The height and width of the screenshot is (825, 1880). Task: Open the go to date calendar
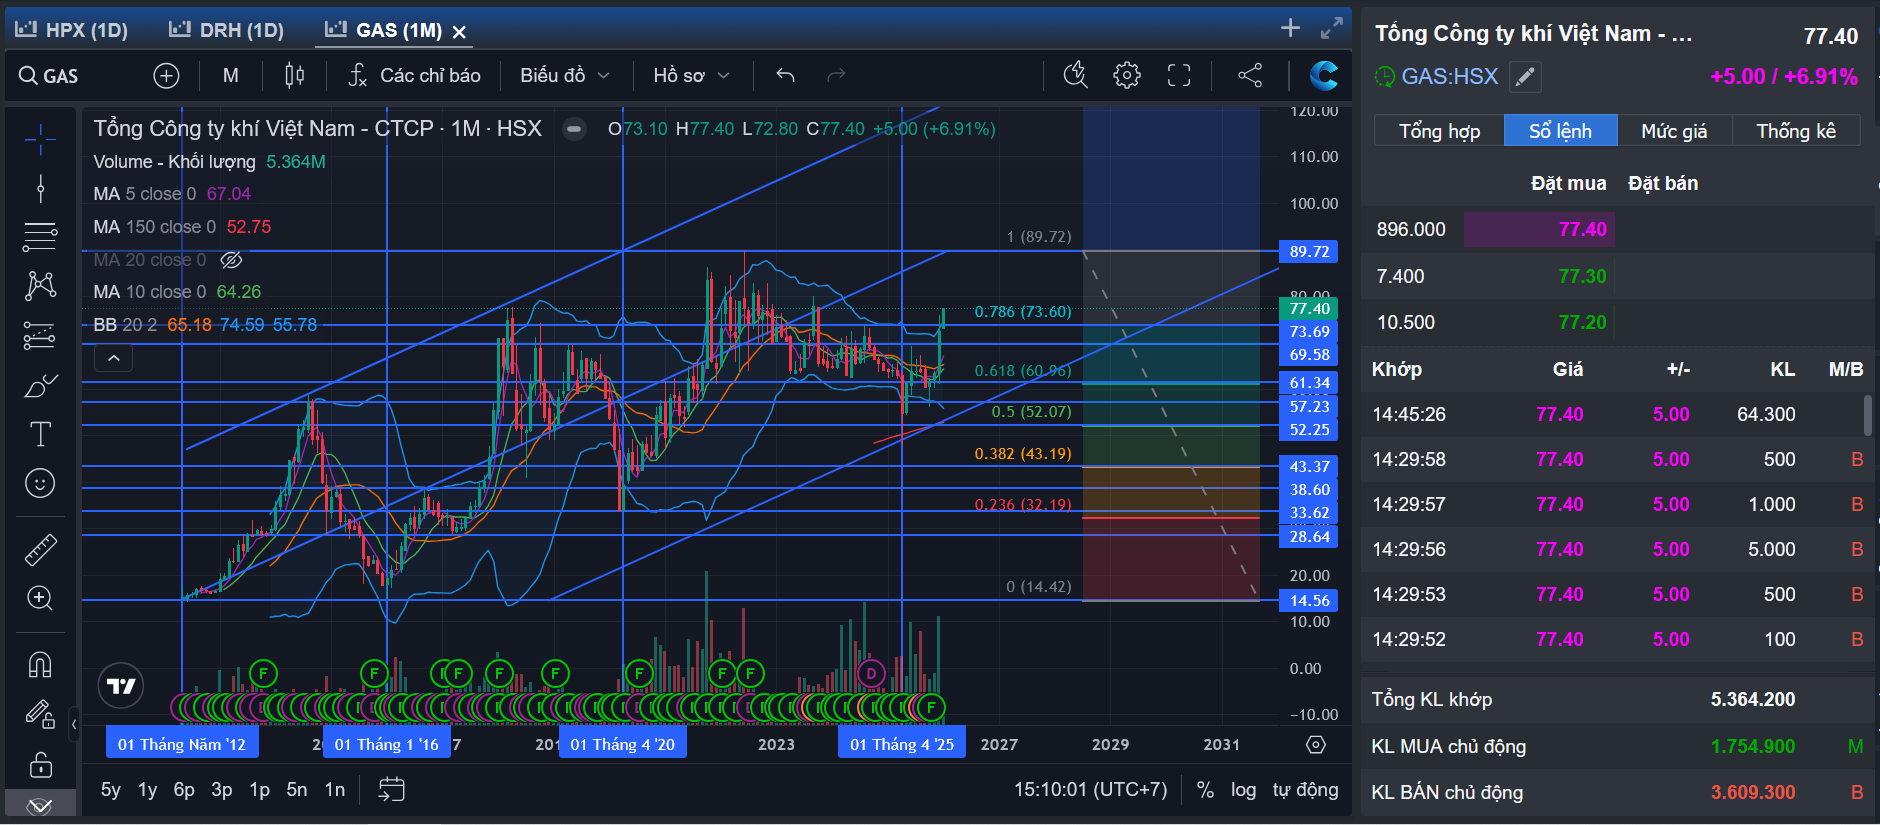coord(391,790)
